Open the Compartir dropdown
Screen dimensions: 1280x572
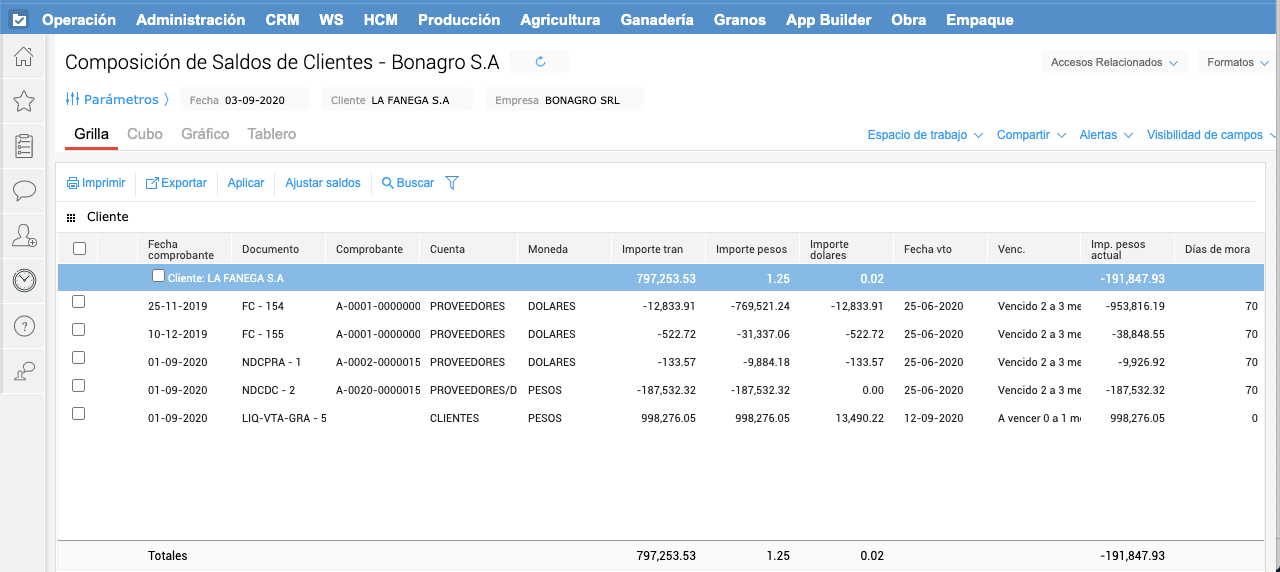(1031, 135)
